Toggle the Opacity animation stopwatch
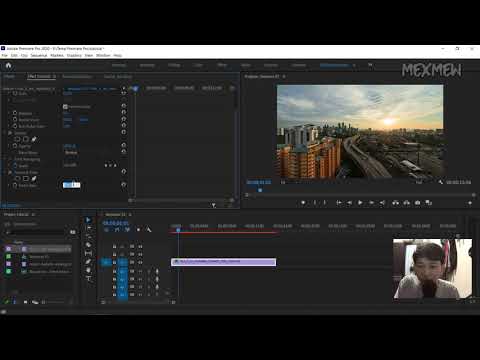Image resolution: width=480 pixels, height=360 pixels. coord(15,146)
